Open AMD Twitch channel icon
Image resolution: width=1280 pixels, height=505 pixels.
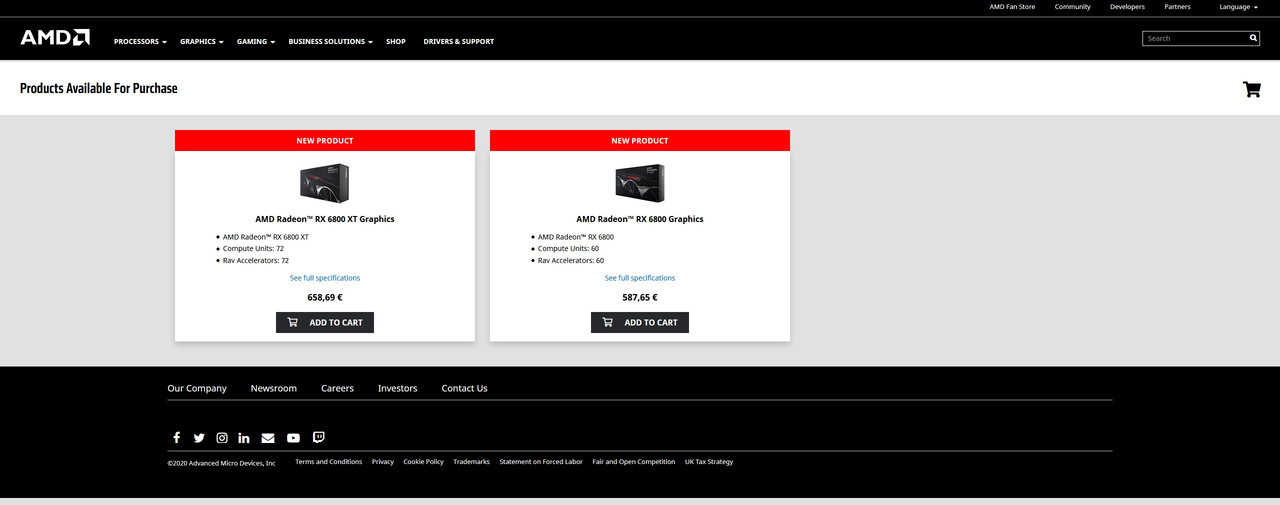(x=319, y=437)
